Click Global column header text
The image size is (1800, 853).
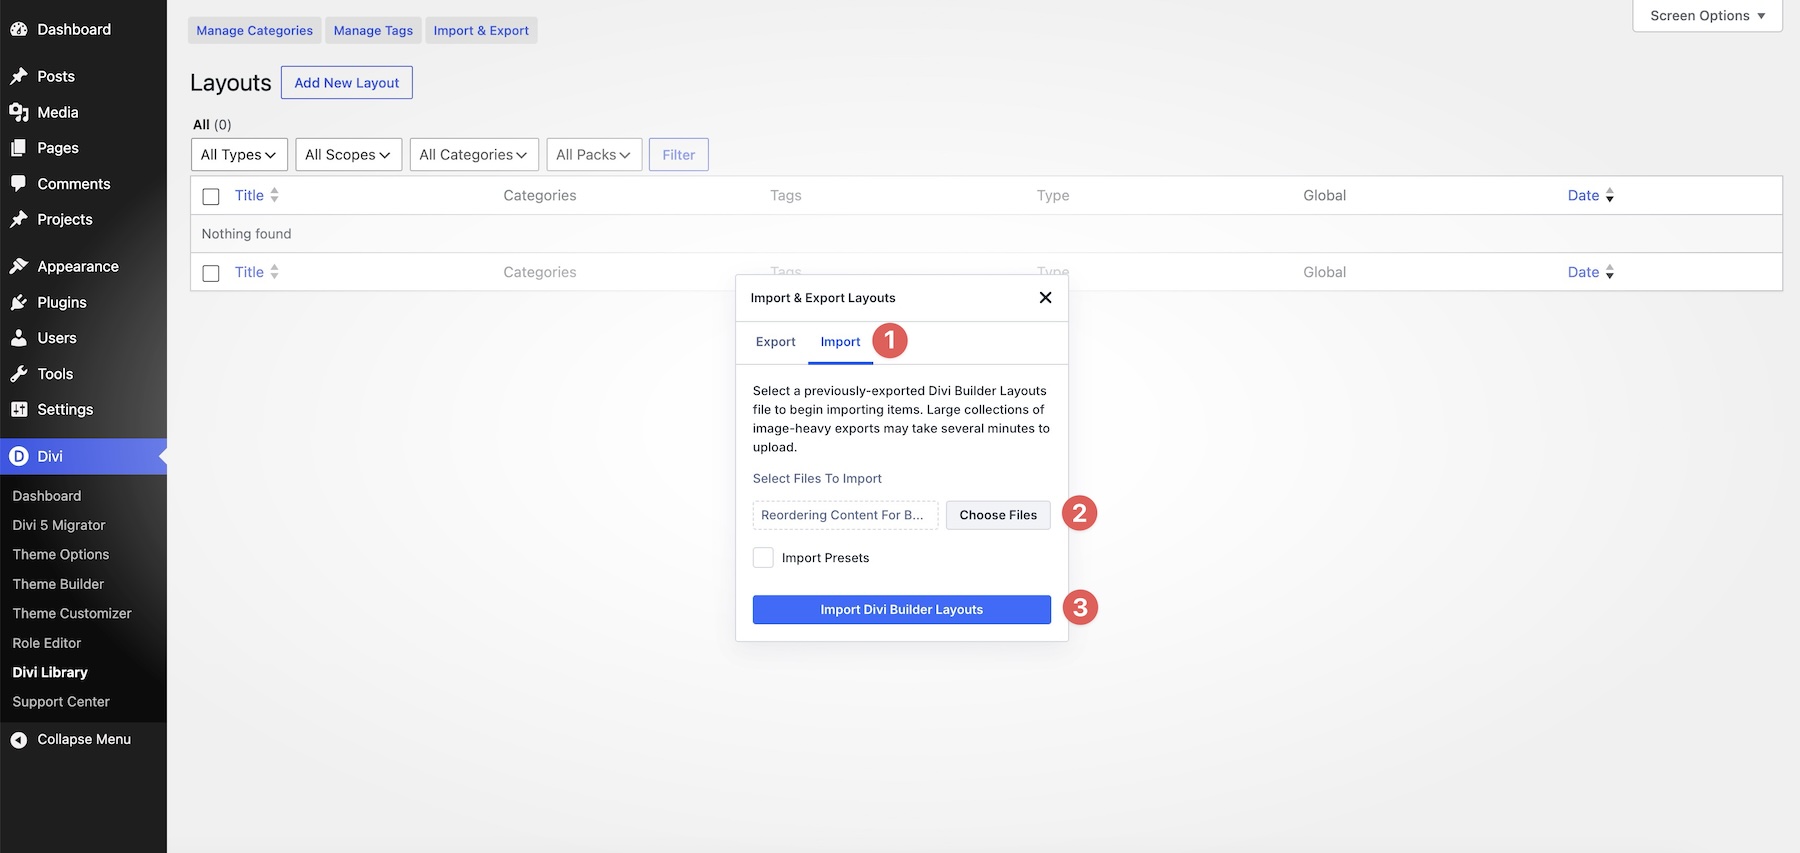pos(1325,195)
